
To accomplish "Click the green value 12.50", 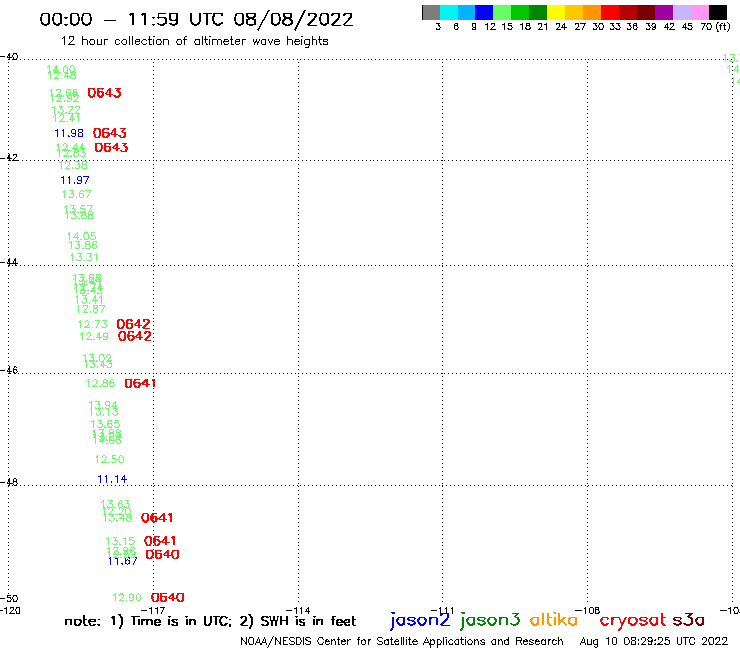I will [109, 459].
